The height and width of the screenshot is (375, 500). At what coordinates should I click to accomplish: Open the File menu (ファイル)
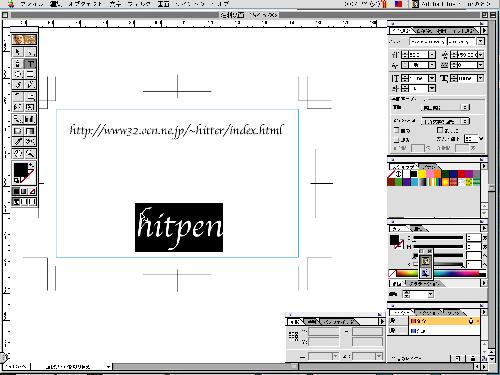pyautogui.click(x=32, y=4)
